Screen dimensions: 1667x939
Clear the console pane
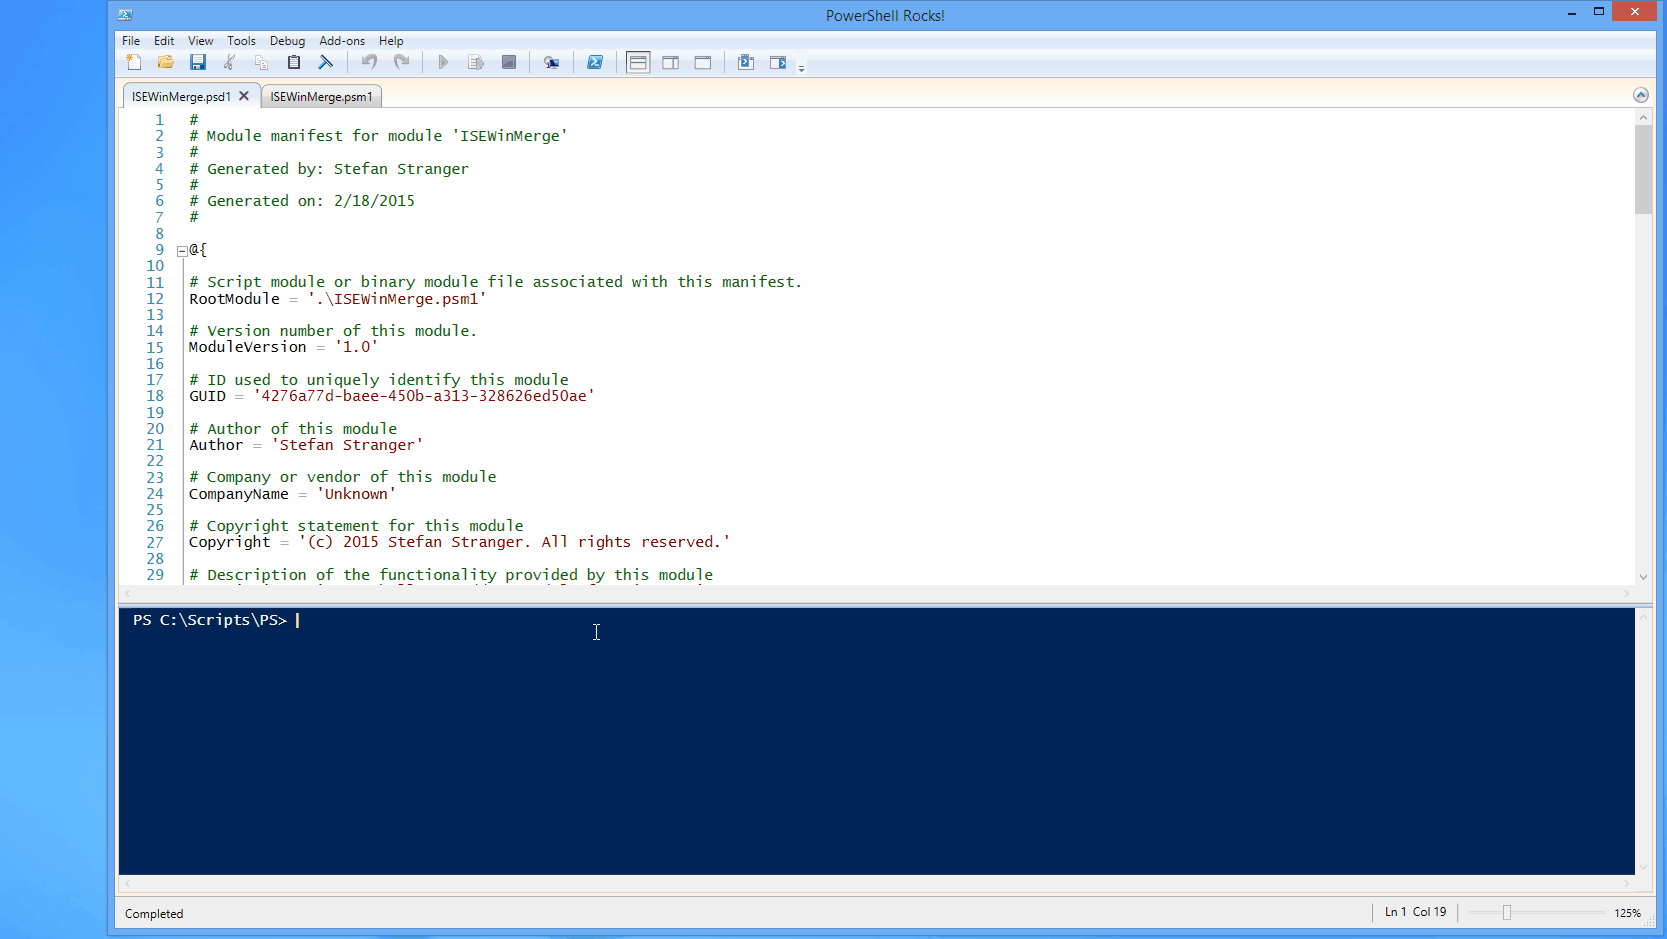(326, 62)
